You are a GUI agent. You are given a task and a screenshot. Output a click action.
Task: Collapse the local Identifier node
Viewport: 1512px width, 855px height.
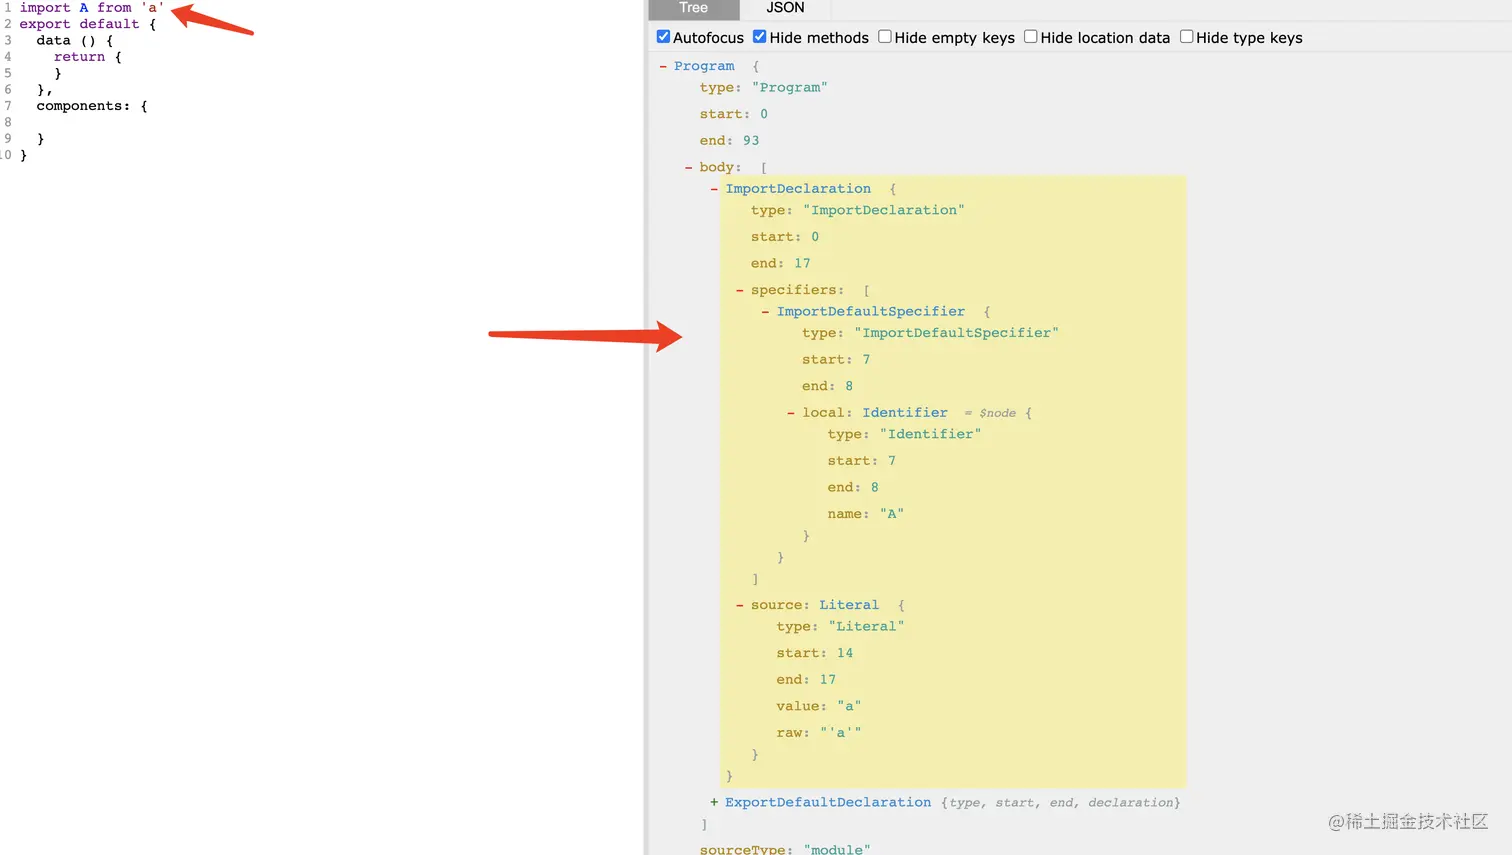tap(791, 413)
